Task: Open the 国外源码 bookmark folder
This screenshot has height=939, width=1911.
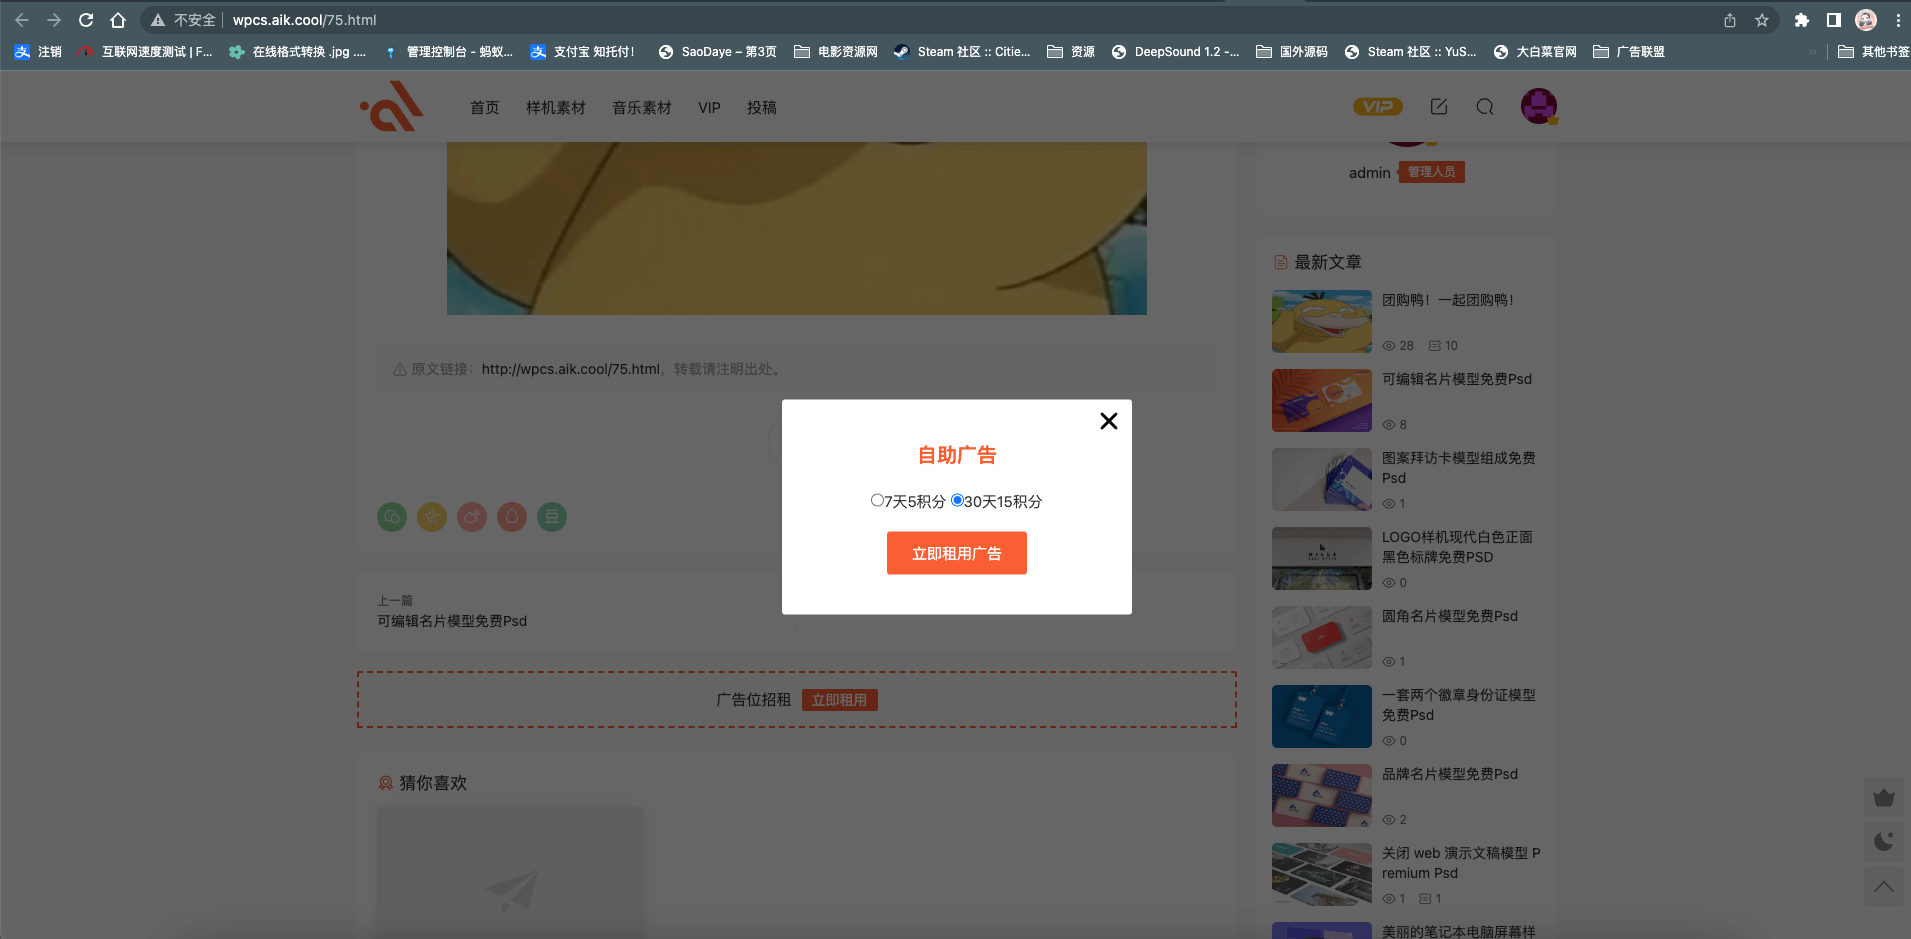Action: (x=1292, y=52)
